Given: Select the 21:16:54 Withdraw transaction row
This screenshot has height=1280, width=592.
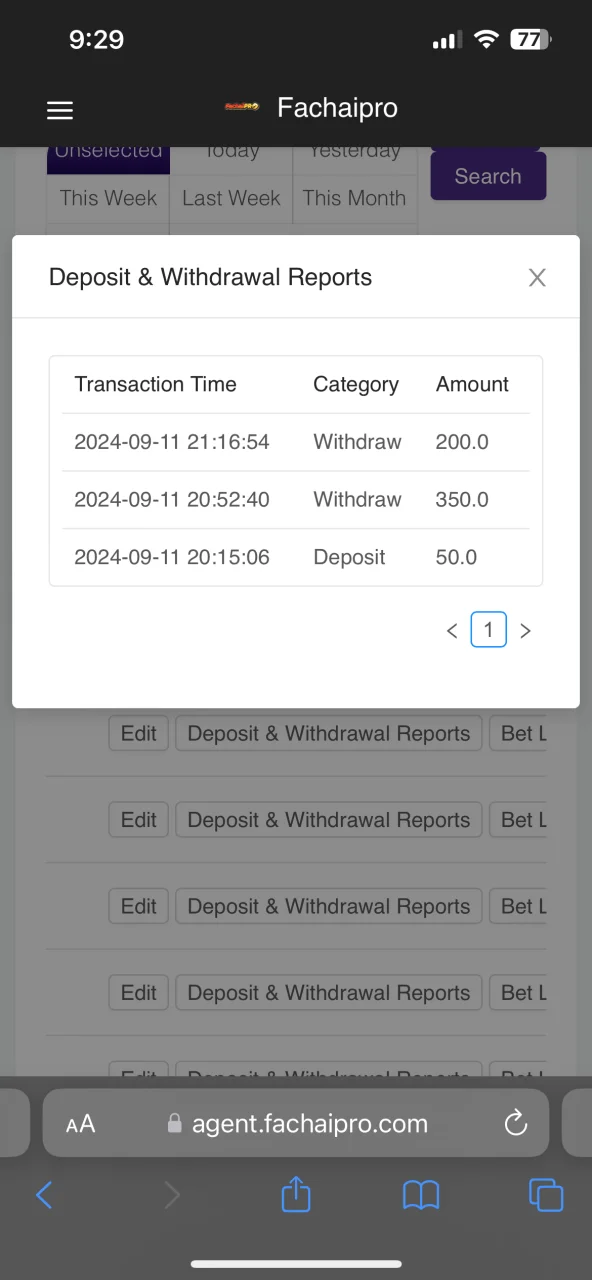Looking at the screenshot, I should pos(296,442).
